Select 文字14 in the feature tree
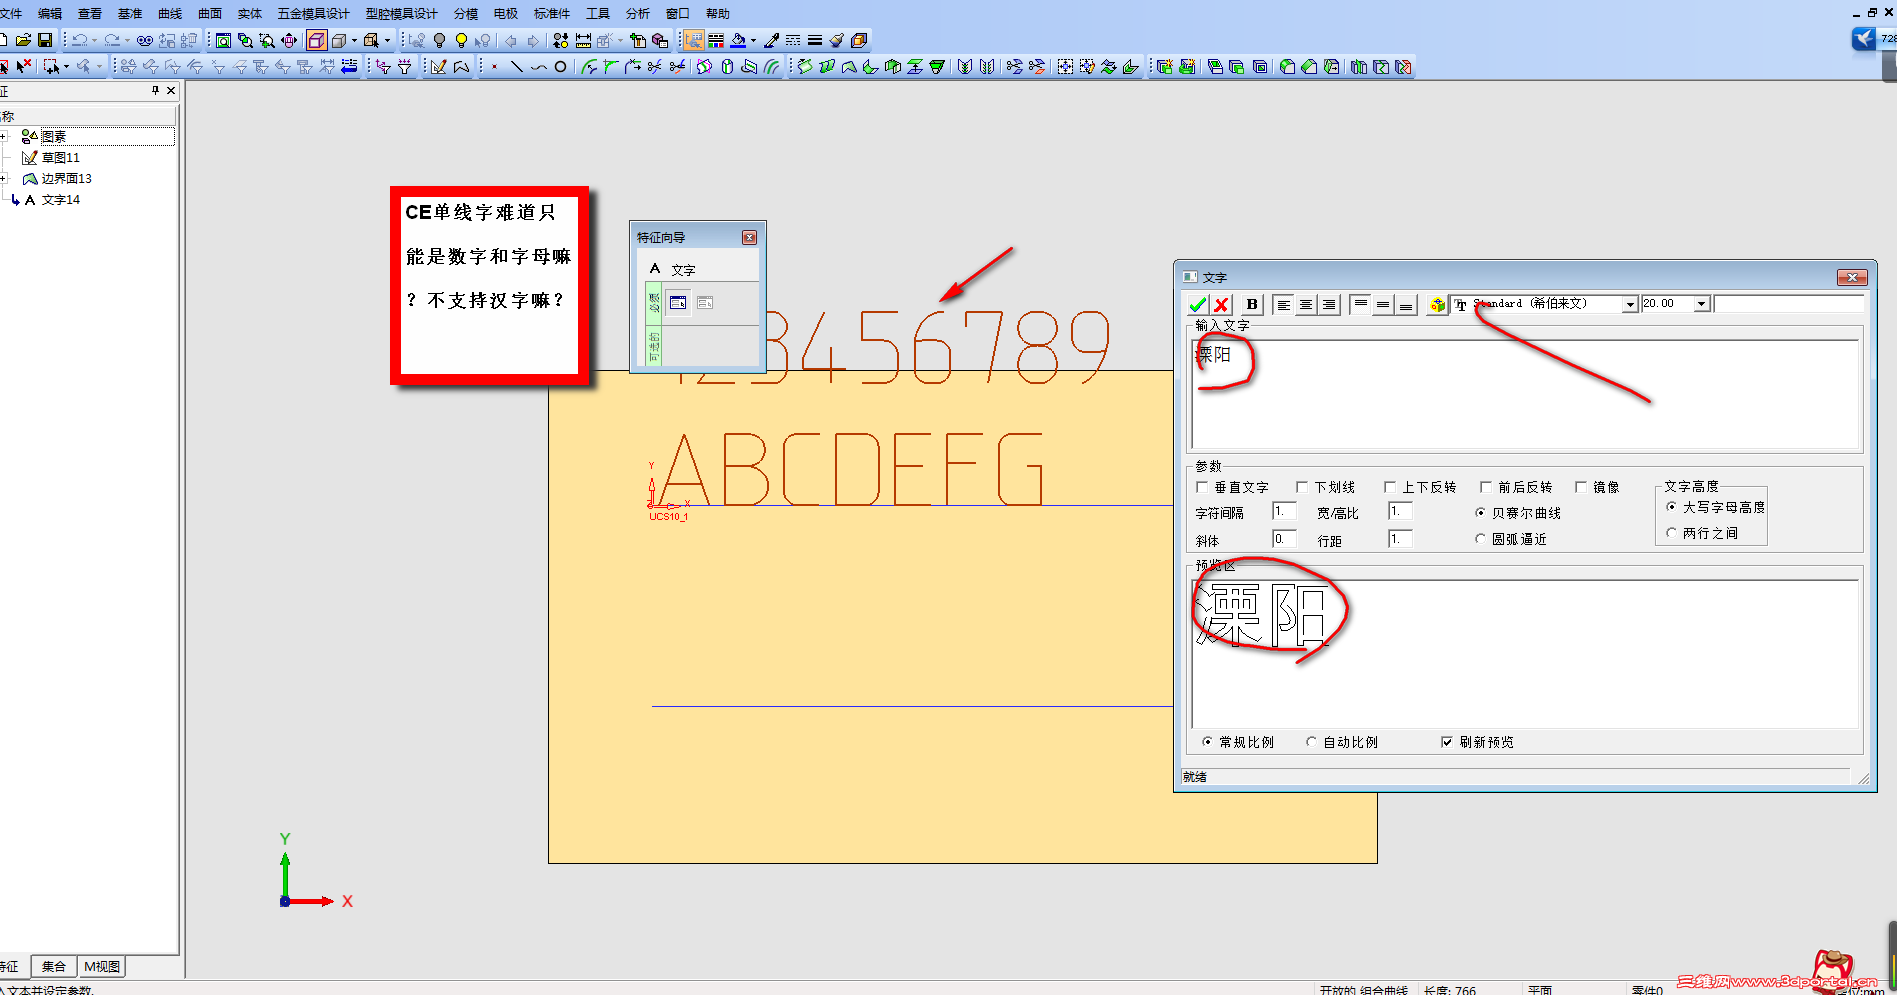 click(61, 199)
